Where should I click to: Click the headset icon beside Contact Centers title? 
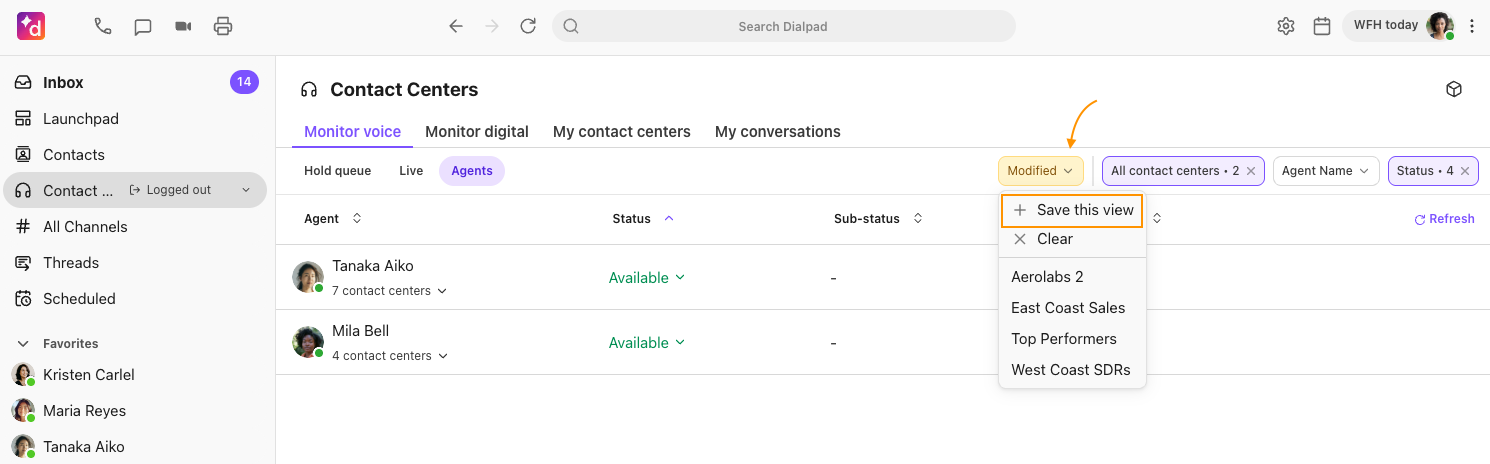click(x=309, y=90)
